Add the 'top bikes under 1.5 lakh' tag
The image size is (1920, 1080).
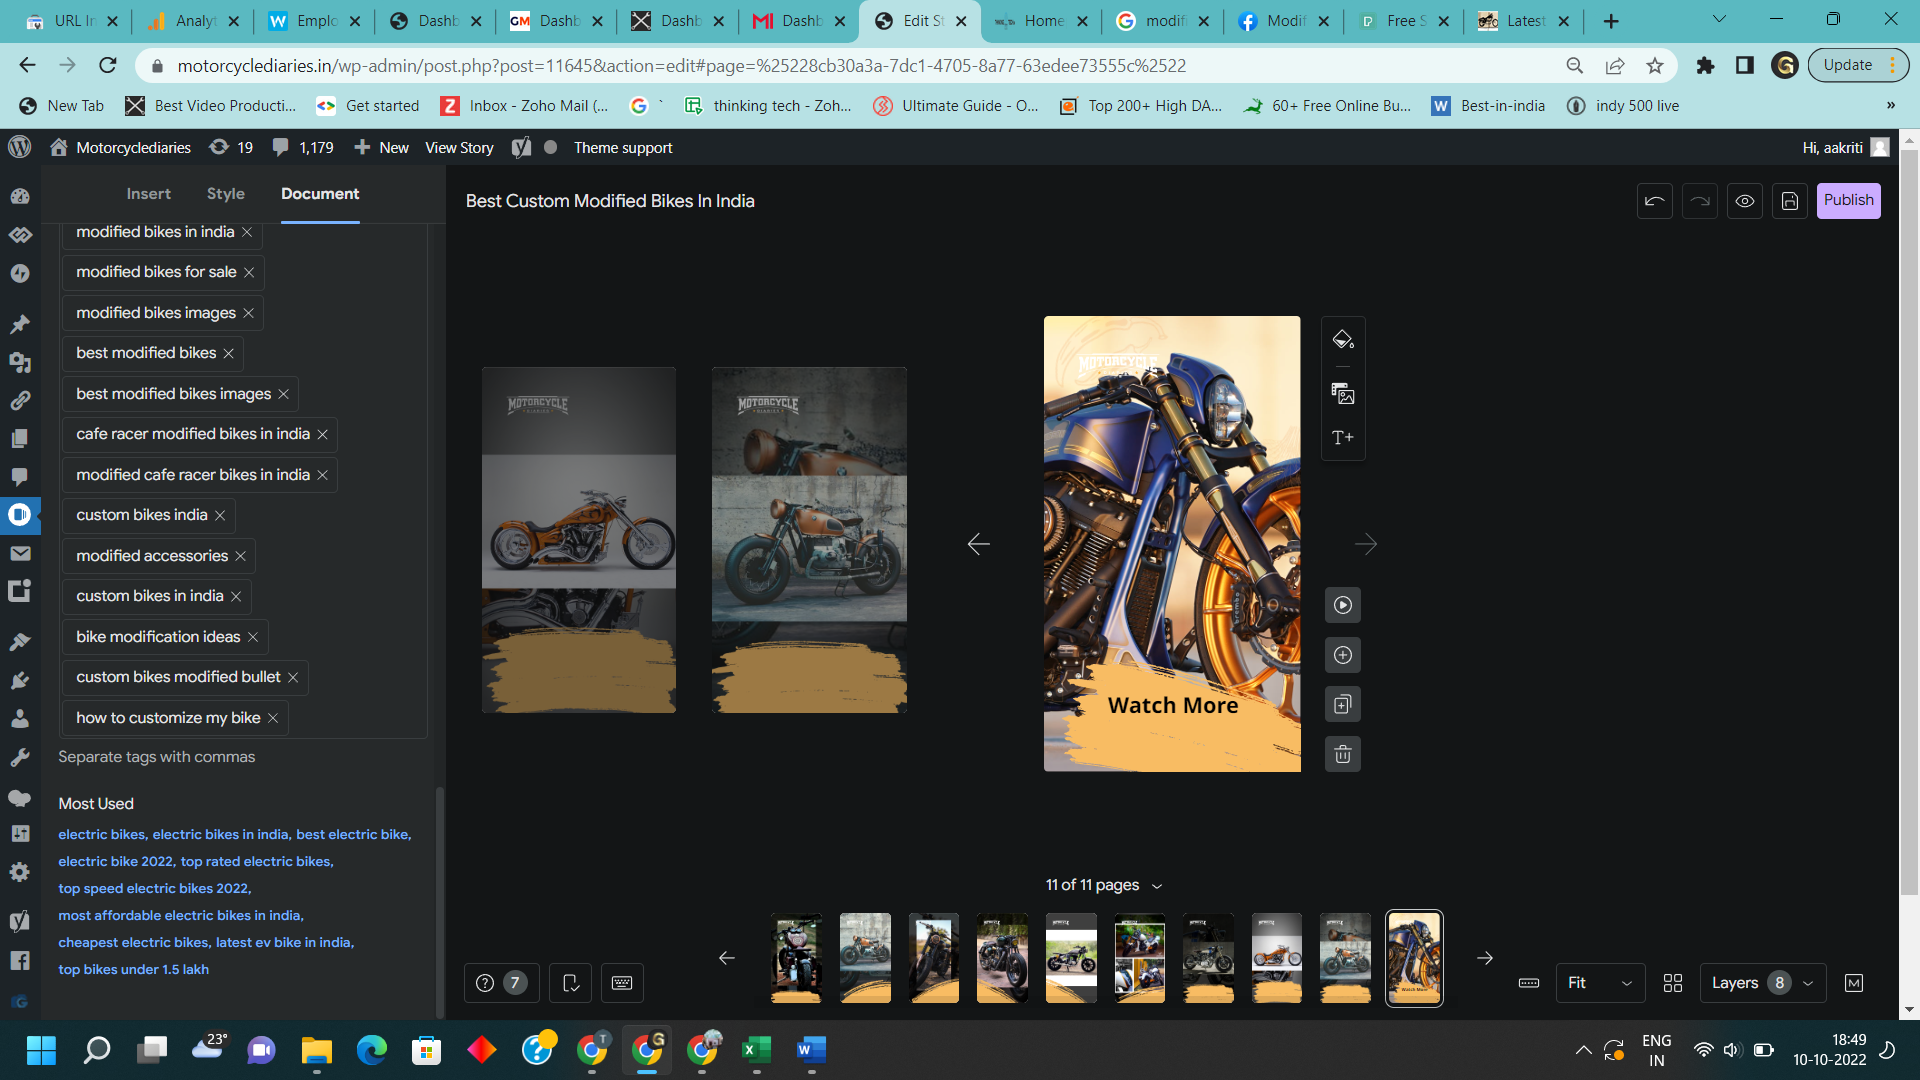click(133, 969)
